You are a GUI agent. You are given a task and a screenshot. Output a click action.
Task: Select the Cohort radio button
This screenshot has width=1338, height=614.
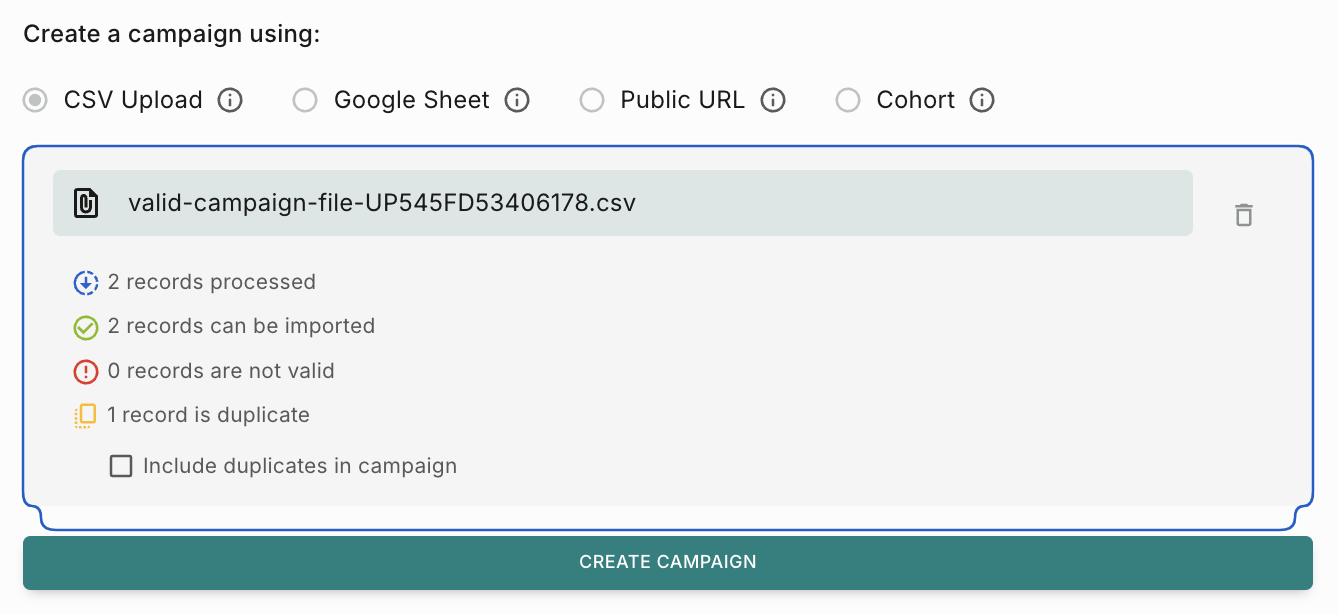point(848,100)
